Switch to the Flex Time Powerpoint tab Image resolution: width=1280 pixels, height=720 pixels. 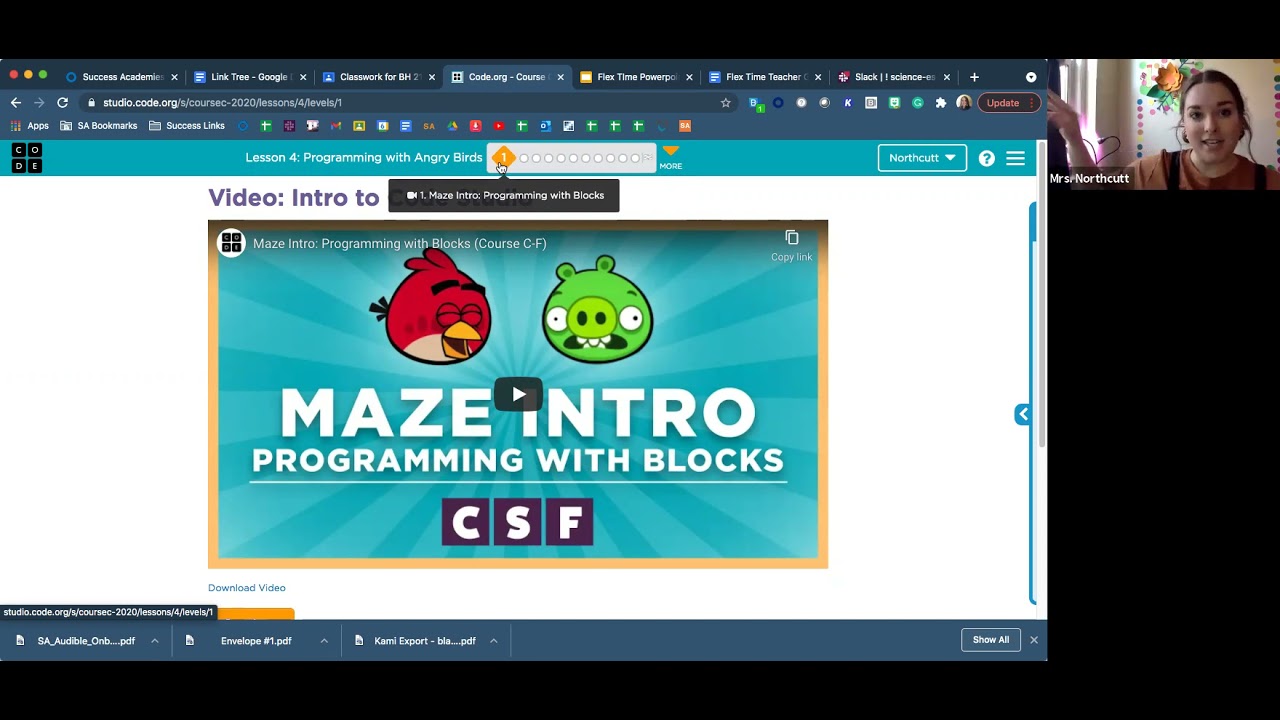click(x=636, y=77)
